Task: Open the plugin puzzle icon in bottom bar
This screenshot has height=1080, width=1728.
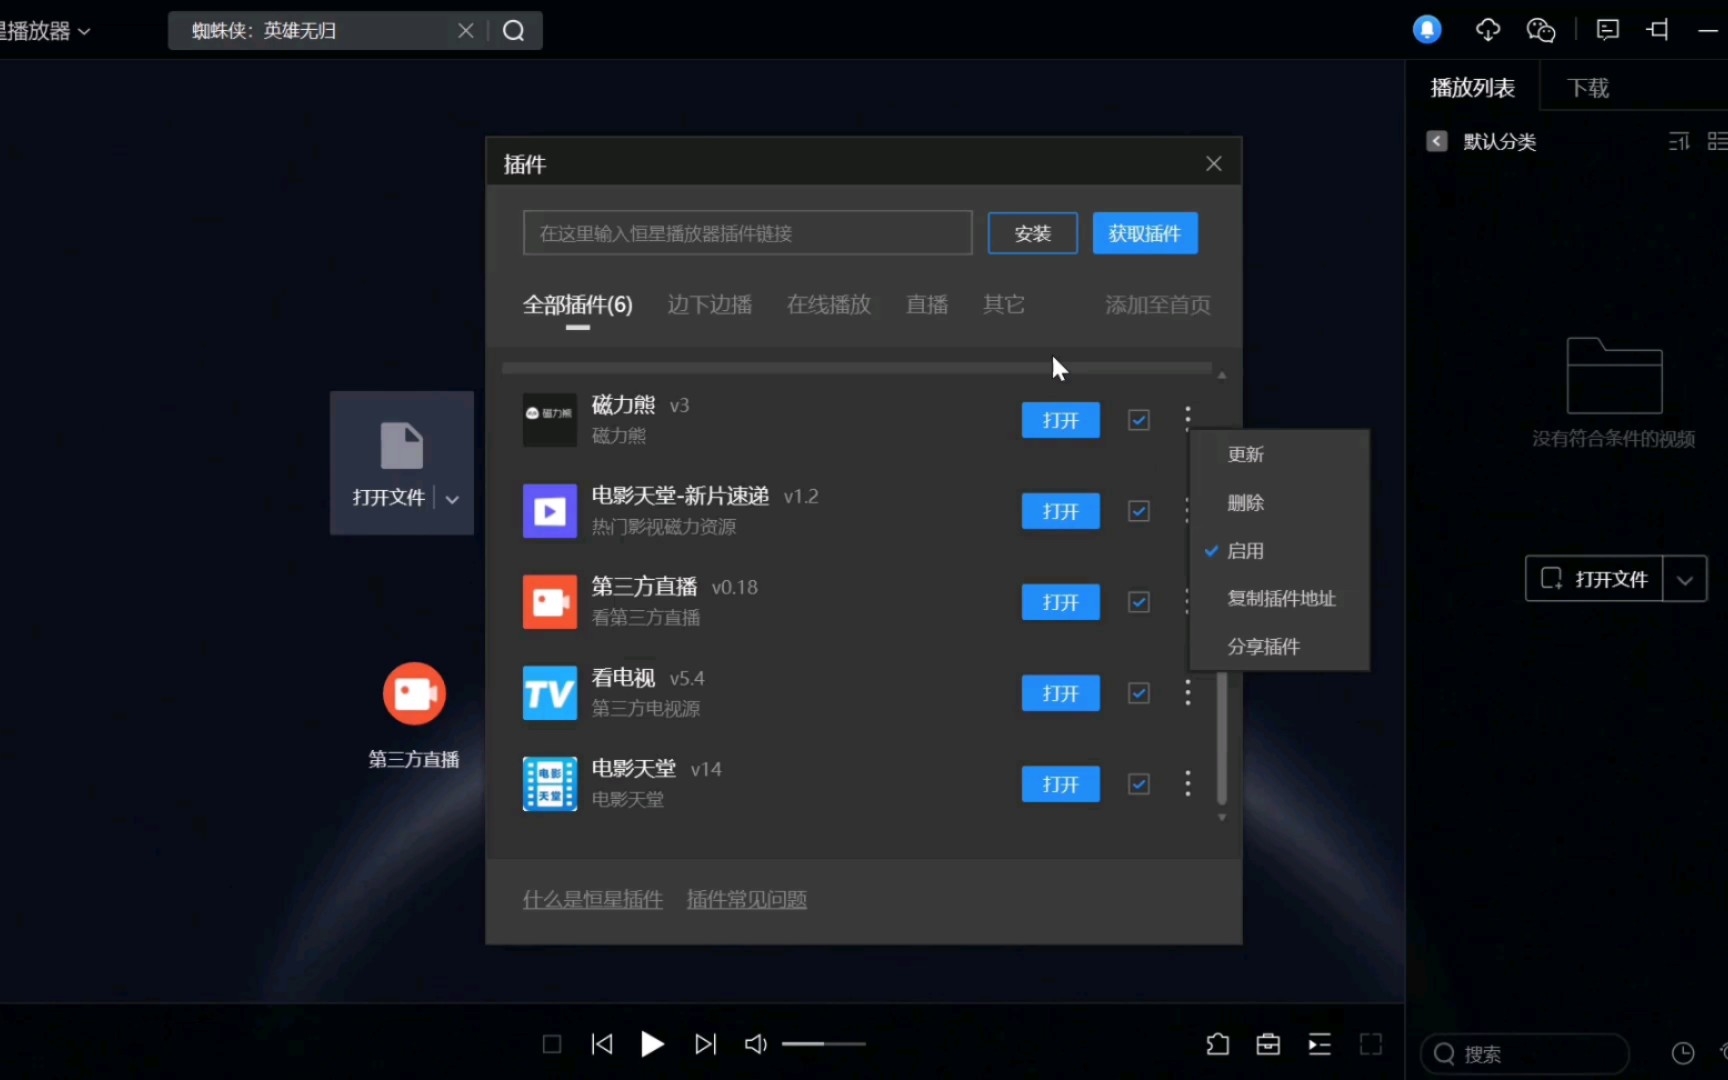Action: coord(1217,1044)
